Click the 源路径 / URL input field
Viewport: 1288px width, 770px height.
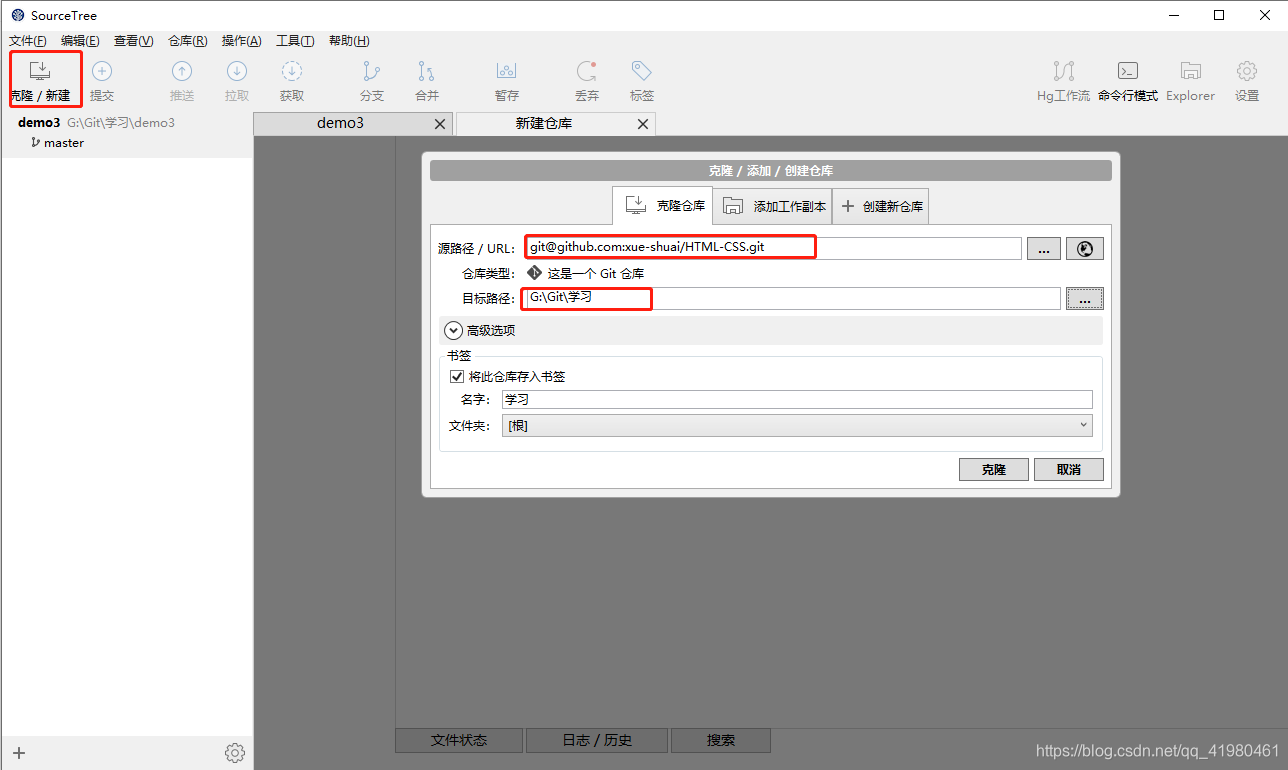point(774,248)
